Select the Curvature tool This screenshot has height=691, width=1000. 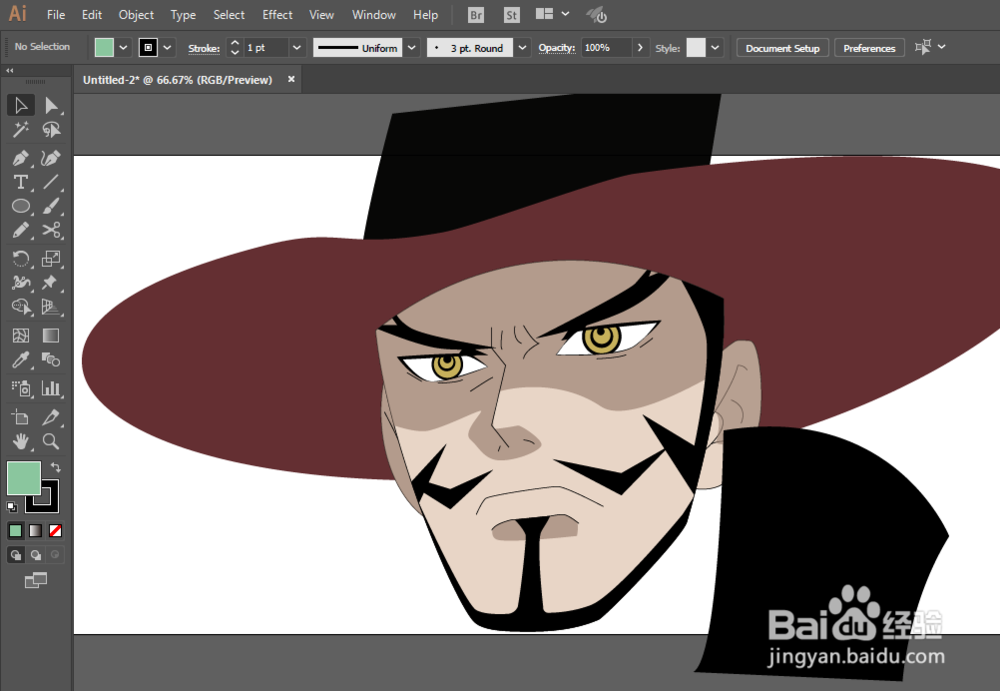(x=51, y=158)
